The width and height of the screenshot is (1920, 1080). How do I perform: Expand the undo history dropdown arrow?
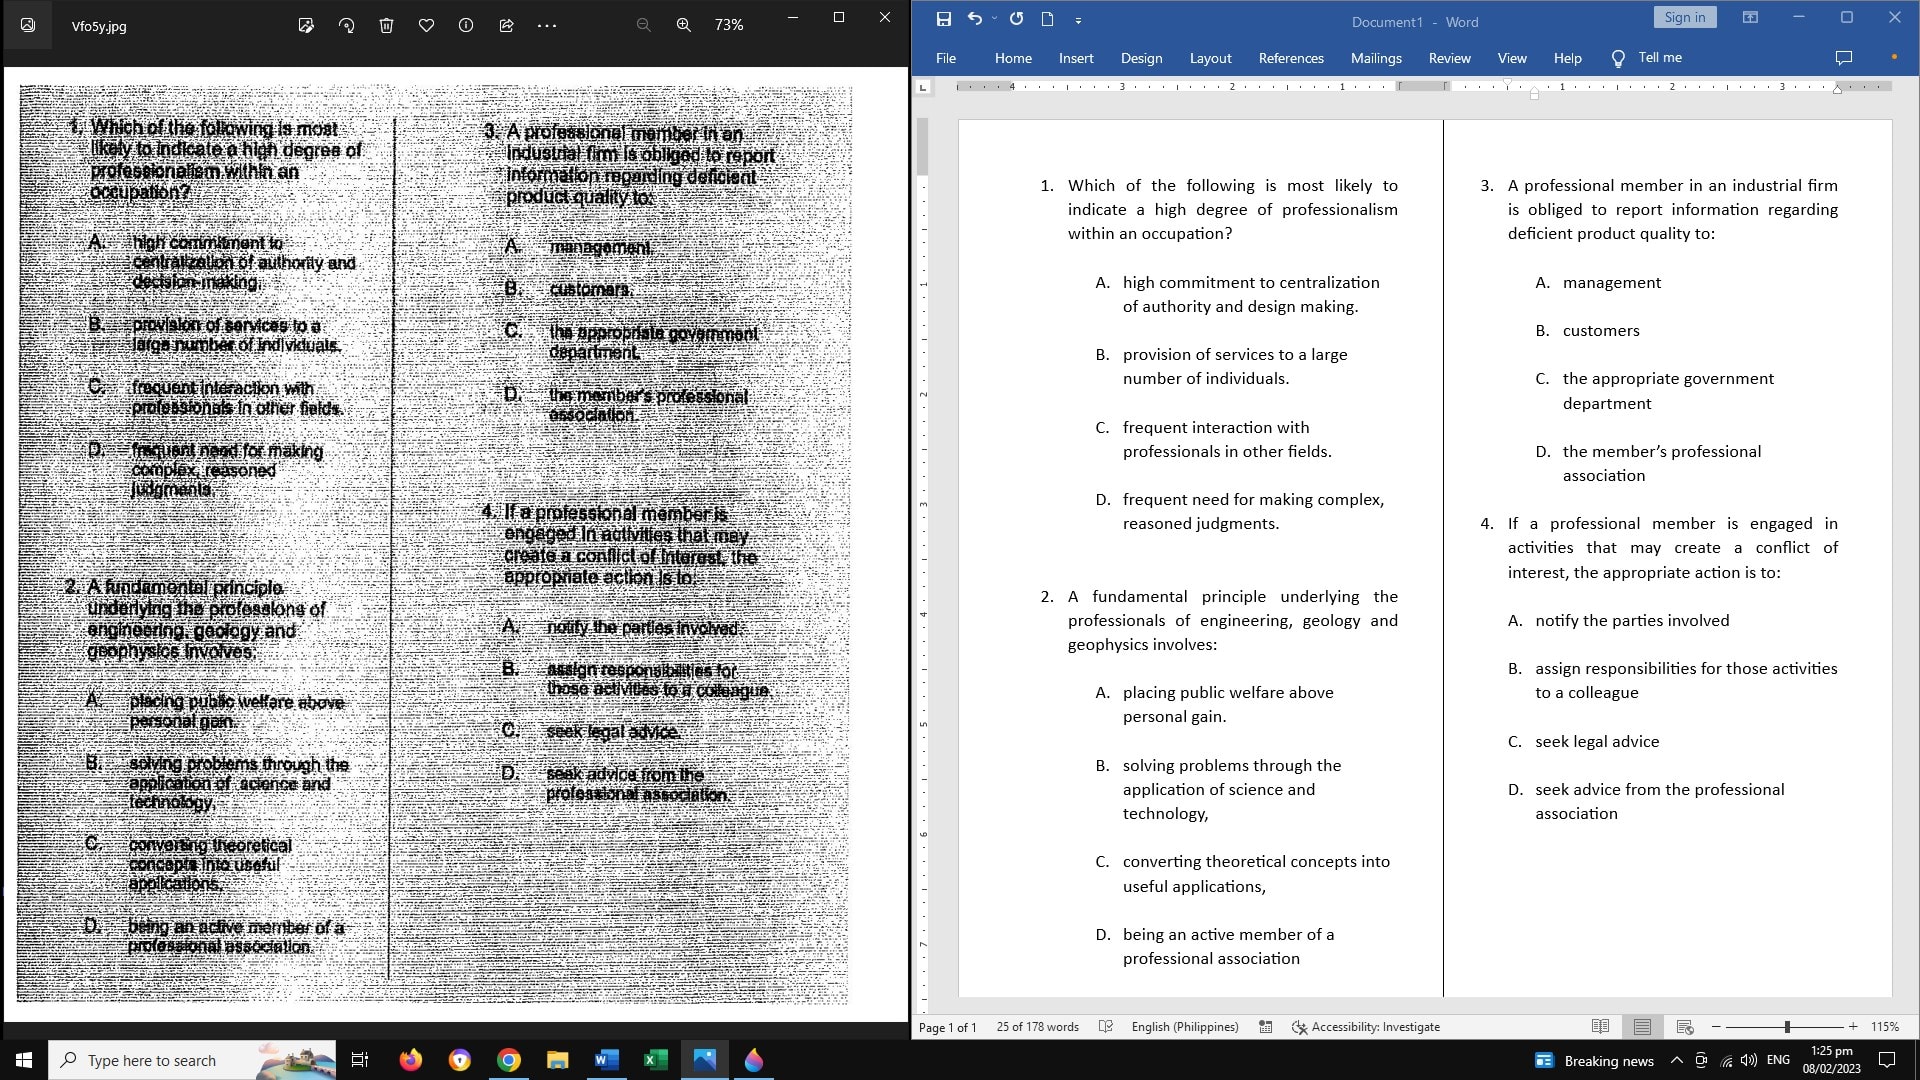994,19
